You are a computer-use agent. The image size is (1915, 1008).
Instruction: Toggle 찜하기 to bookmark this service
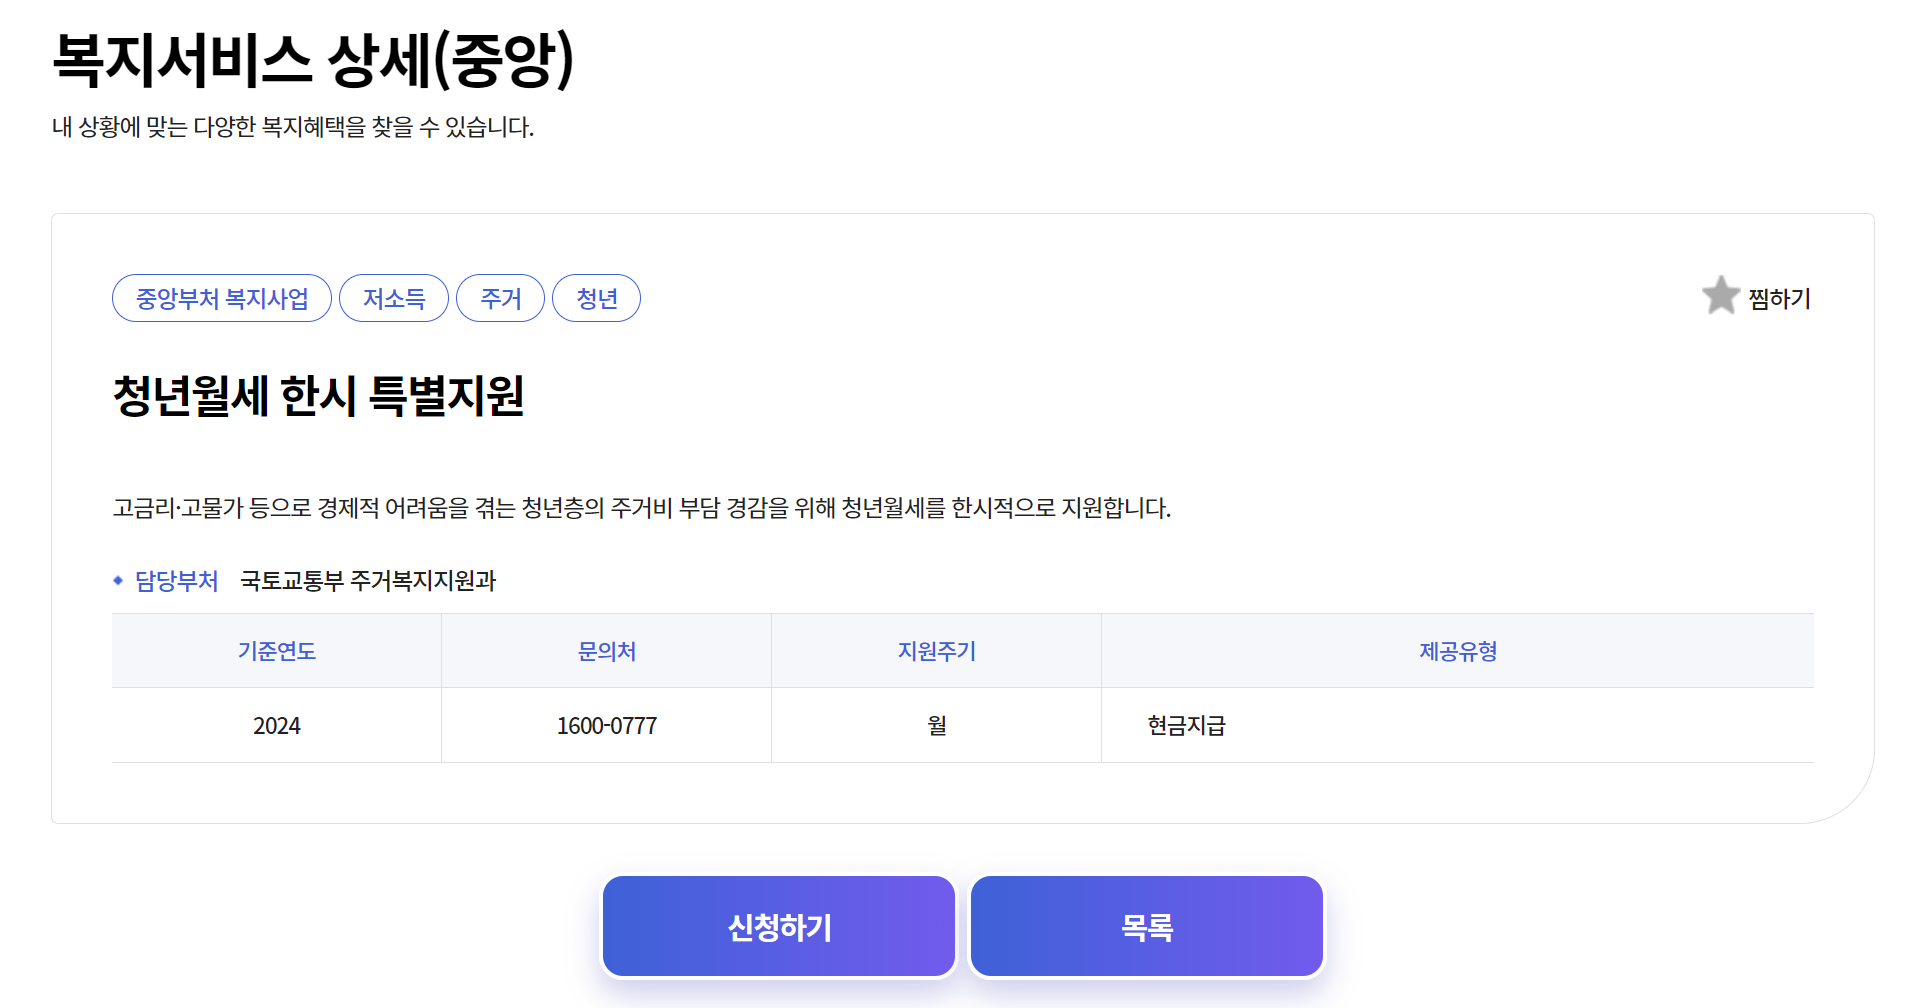[1779, 297]
